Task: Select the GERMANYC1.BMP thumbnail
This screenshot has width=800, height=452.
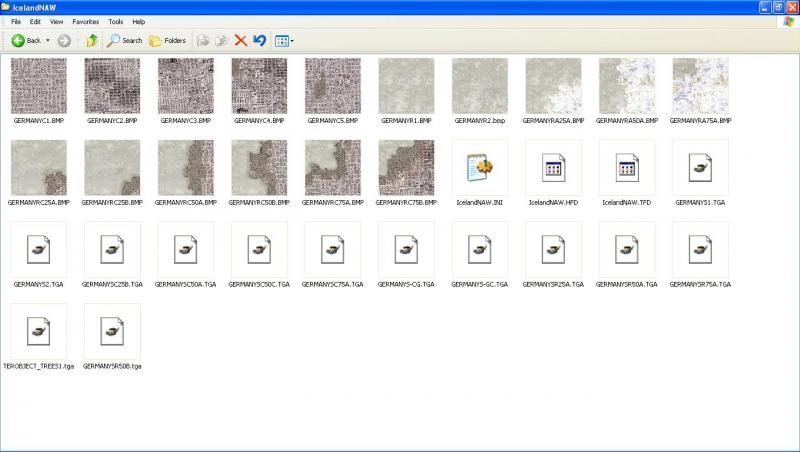Action: 39,86
